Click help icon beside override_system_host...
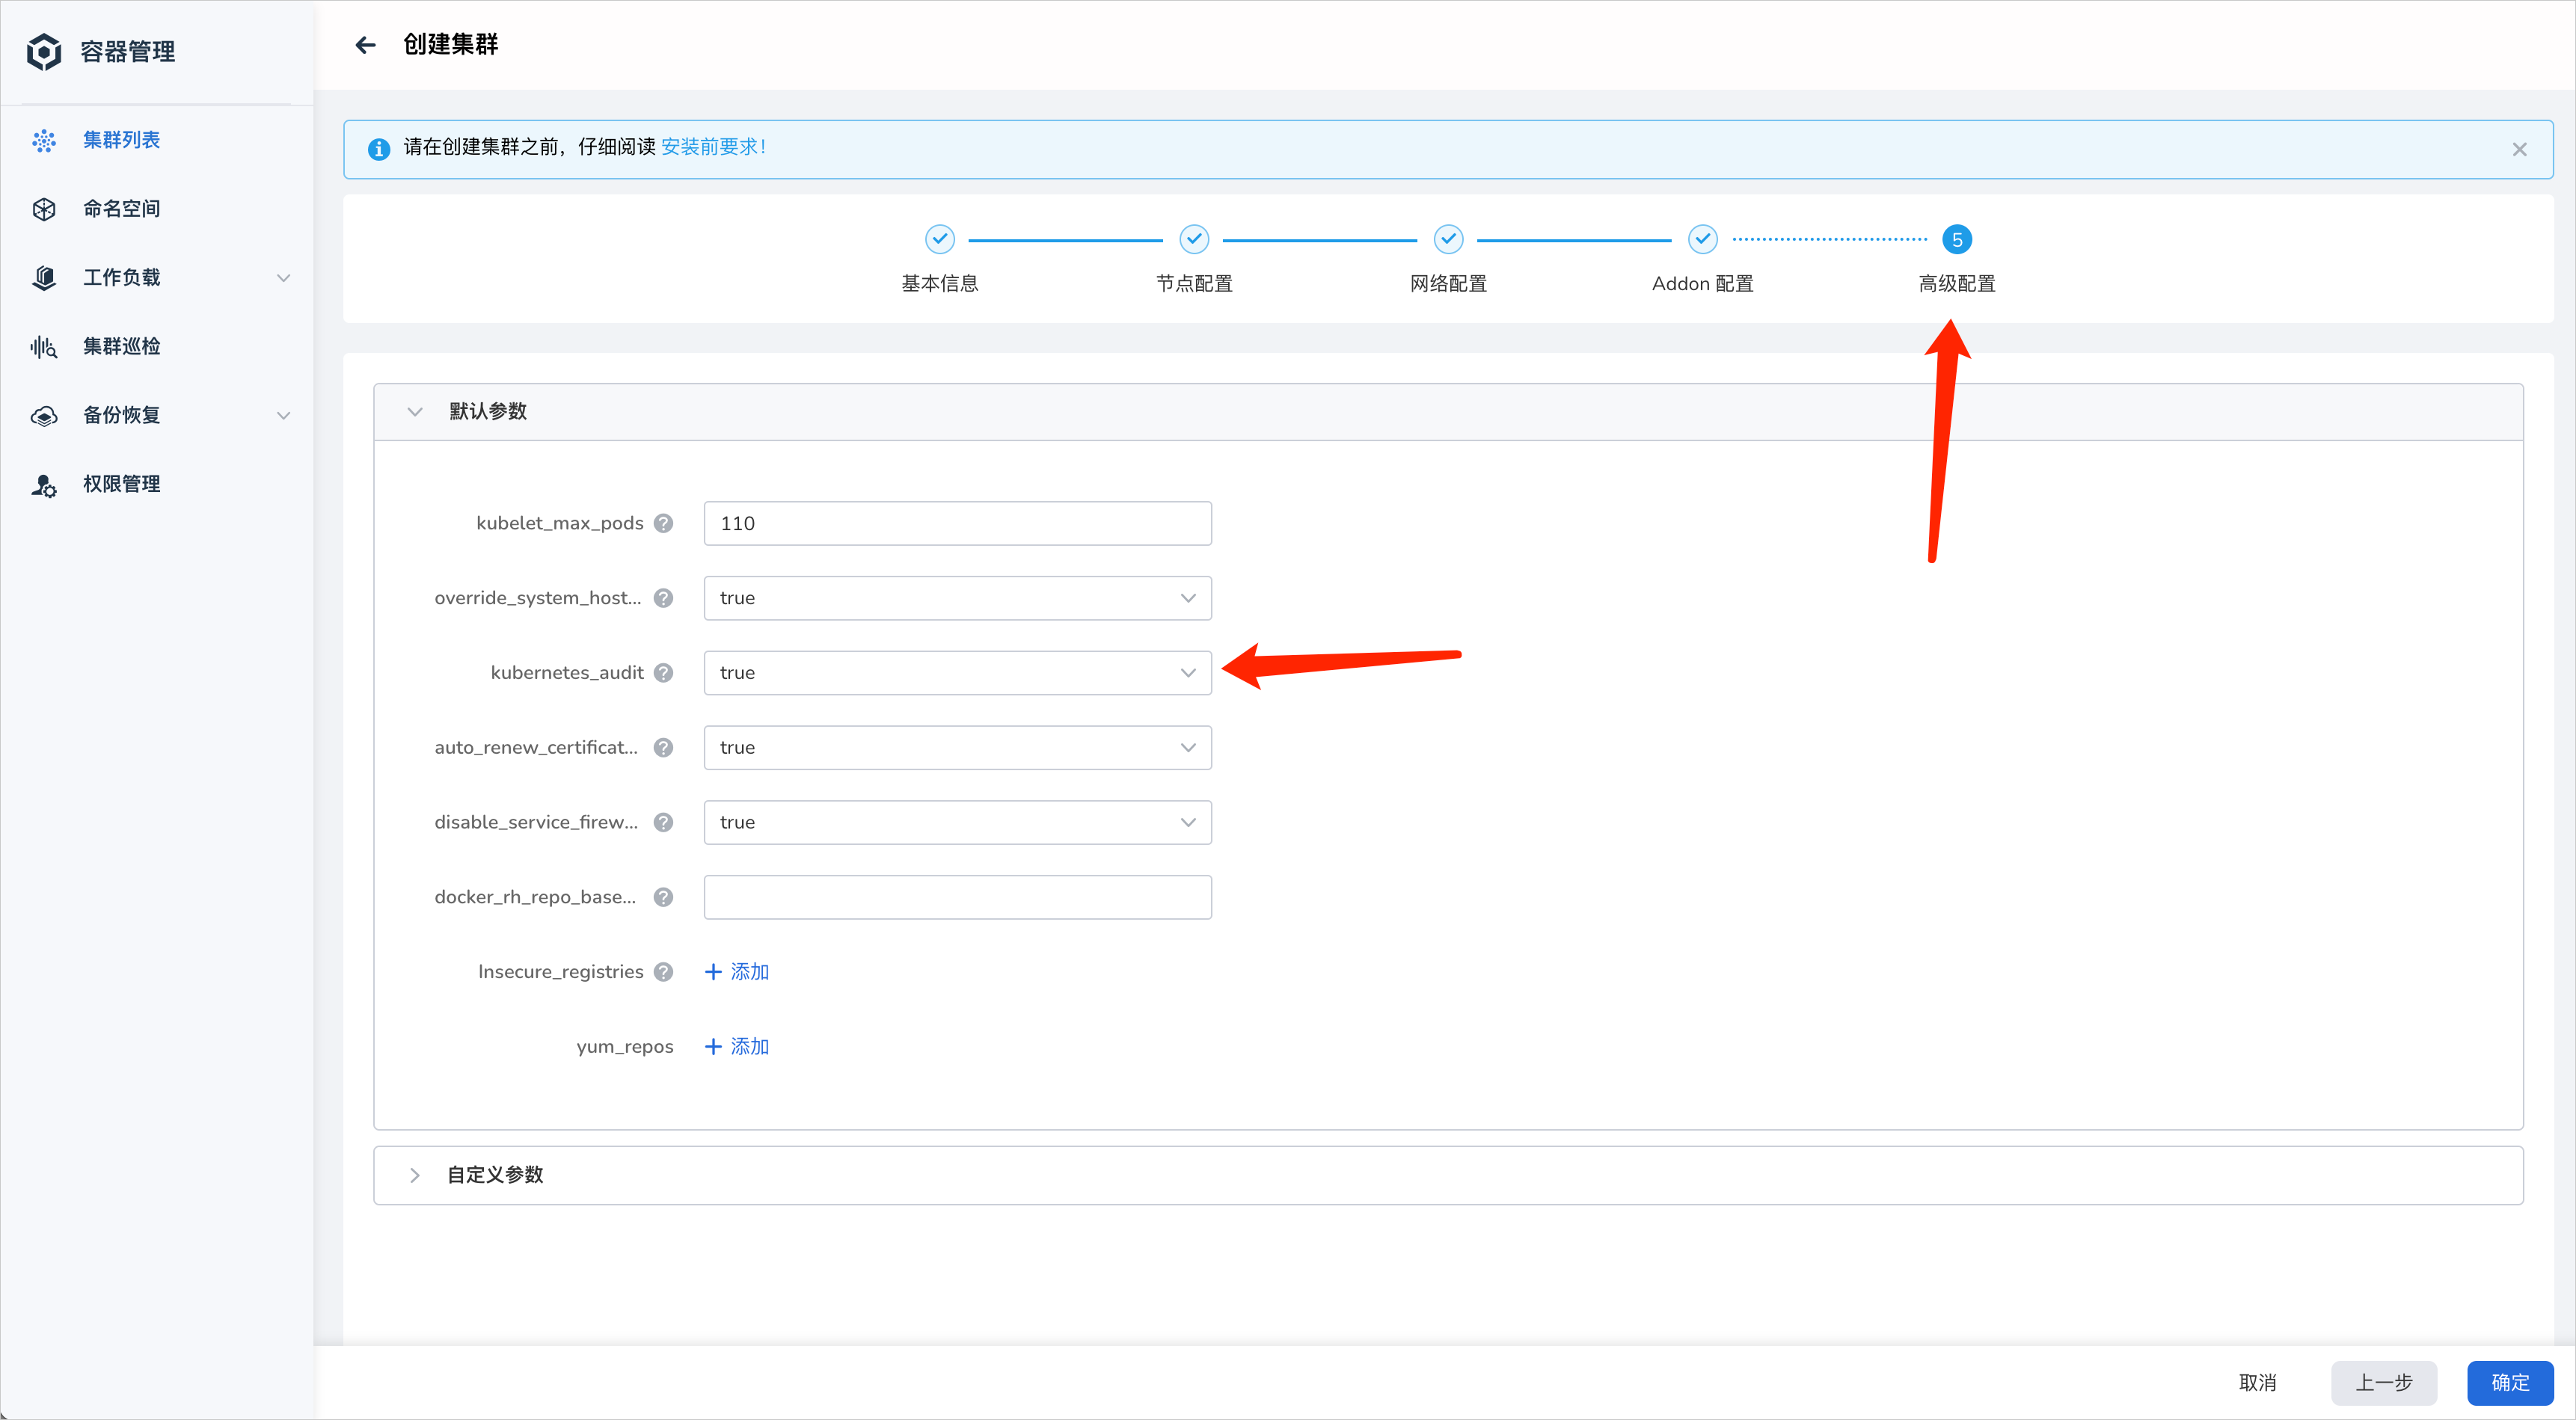Image resolution: width=2576 pixels, height=1420 pixels. tap(663, 598)
